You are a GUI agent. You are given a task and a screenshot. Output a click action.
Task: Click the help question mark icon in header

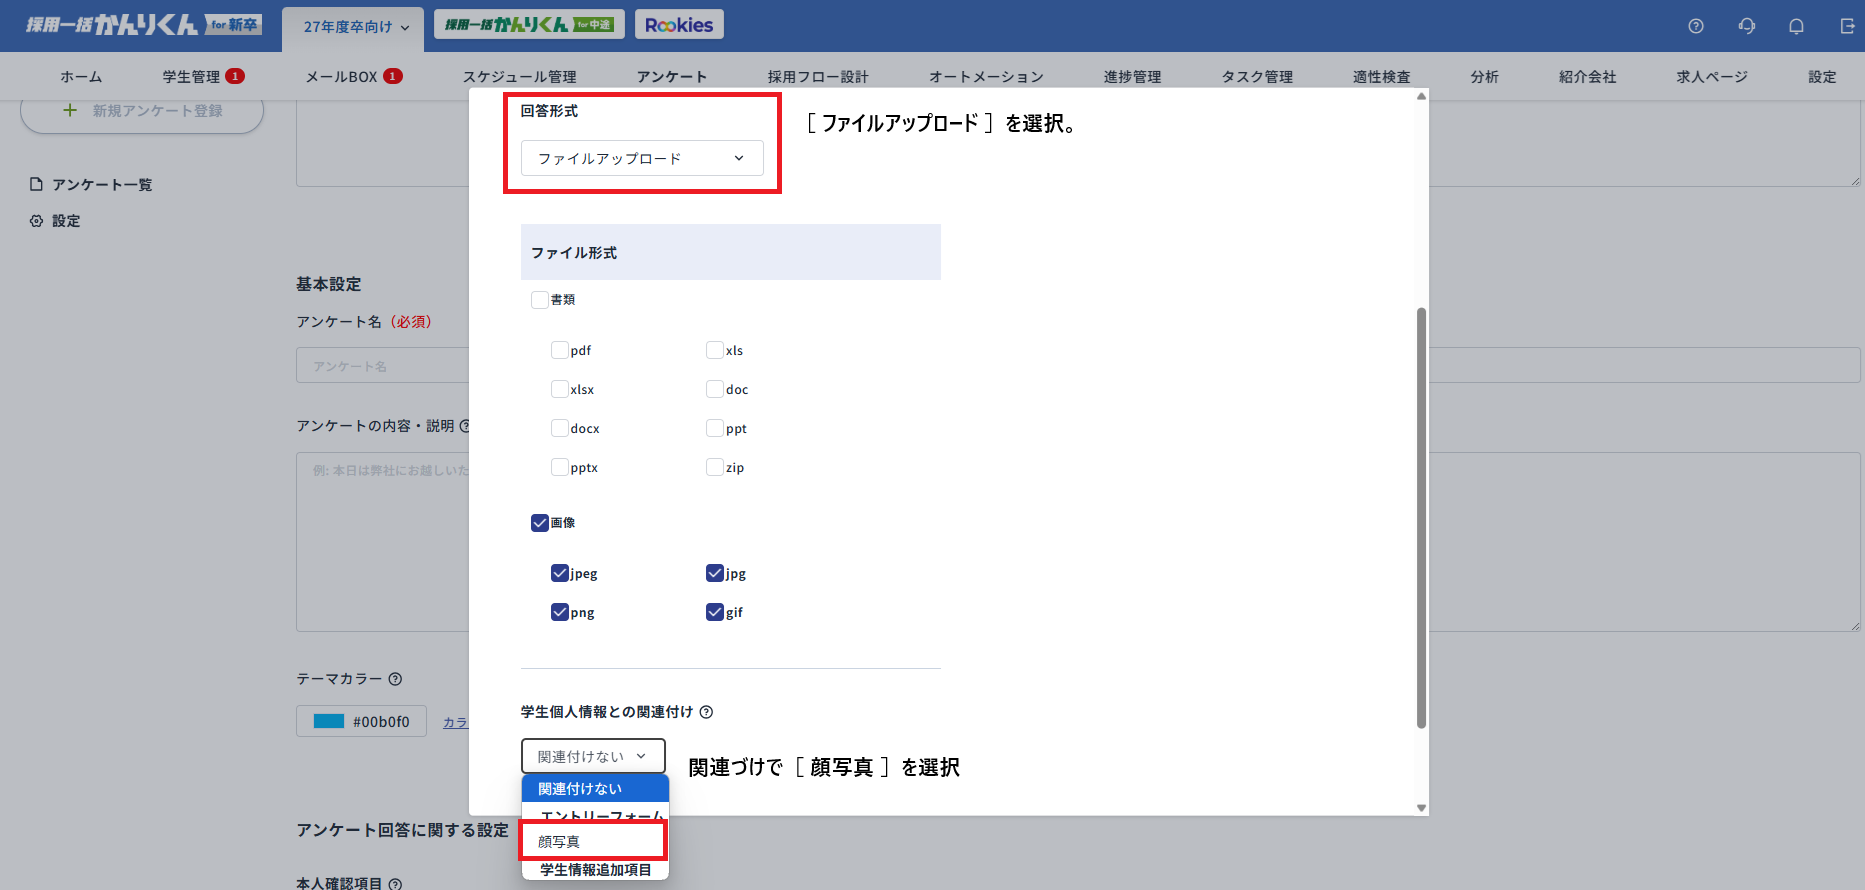coord(1696,26)
